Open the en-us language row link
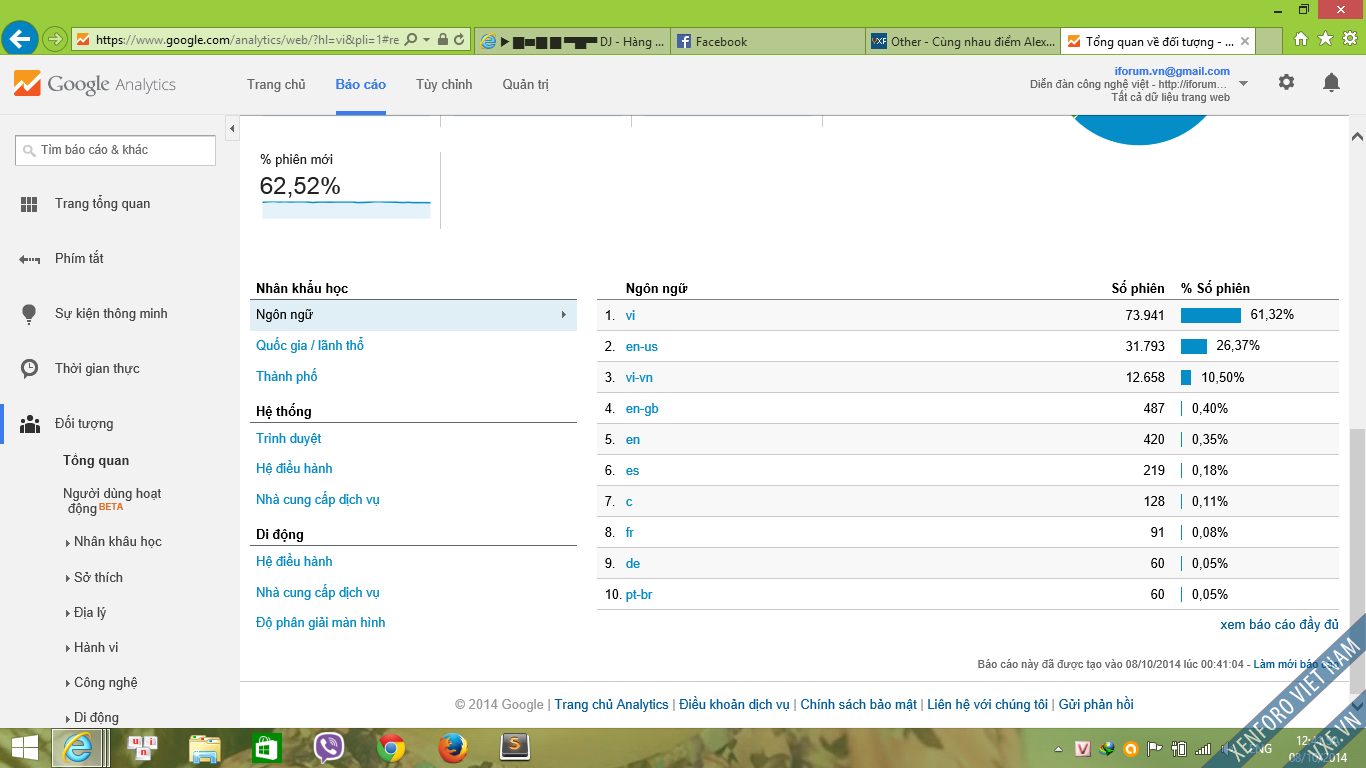The height and width of the screenshot is (768, 1366). point(642,347)
